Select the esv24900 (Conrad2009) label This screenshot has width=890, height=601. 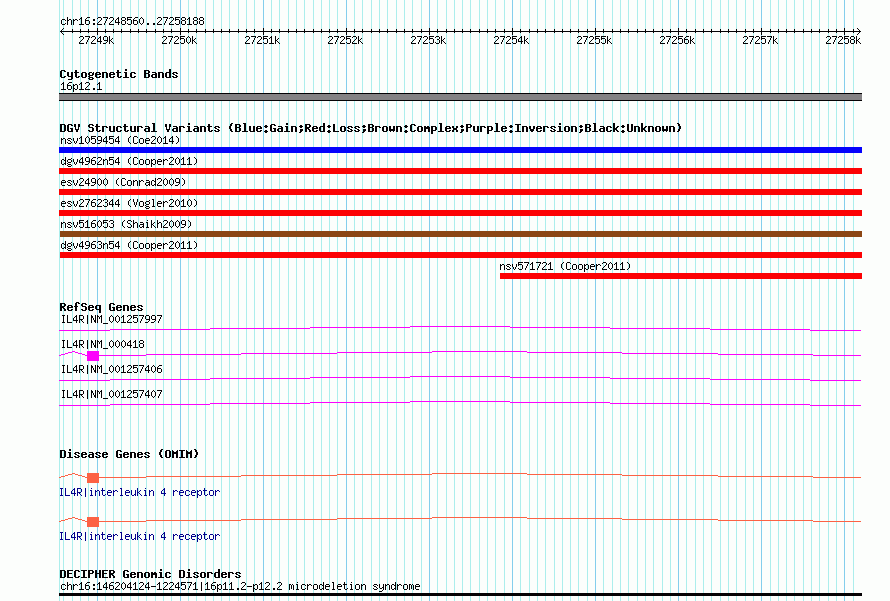(x=123, y=182)
